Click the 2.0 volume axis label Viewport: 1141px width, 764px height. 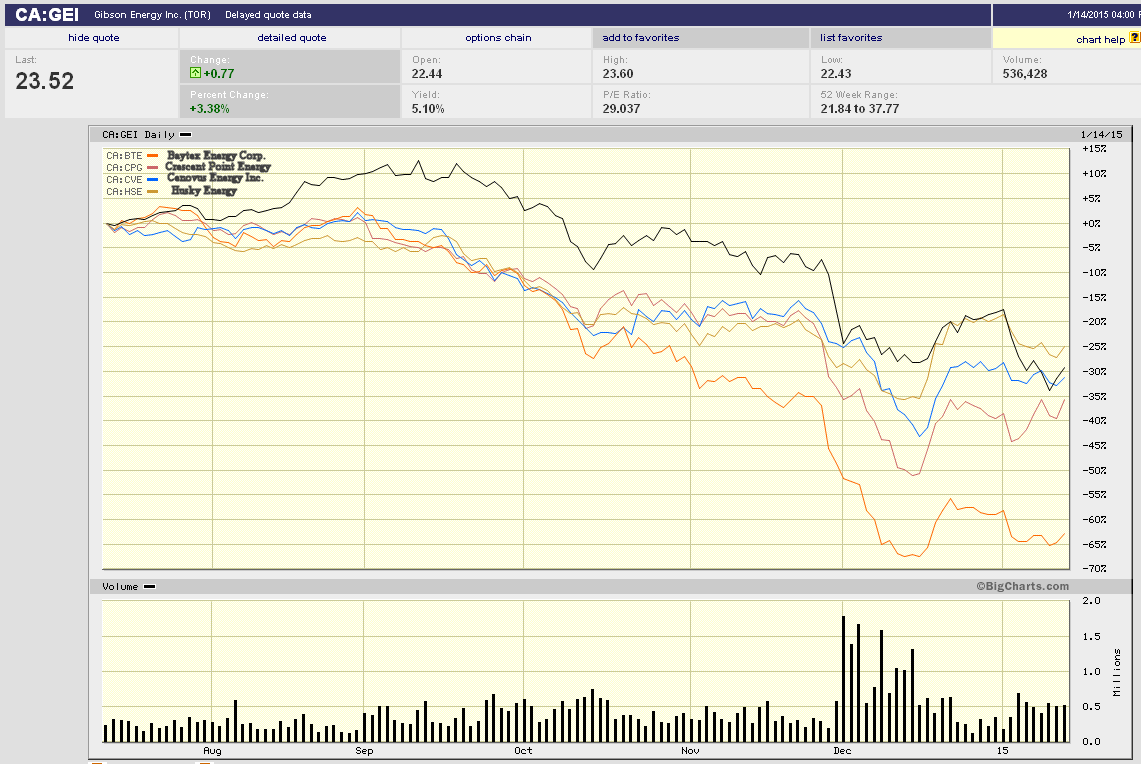click(x=1092, y=600)
